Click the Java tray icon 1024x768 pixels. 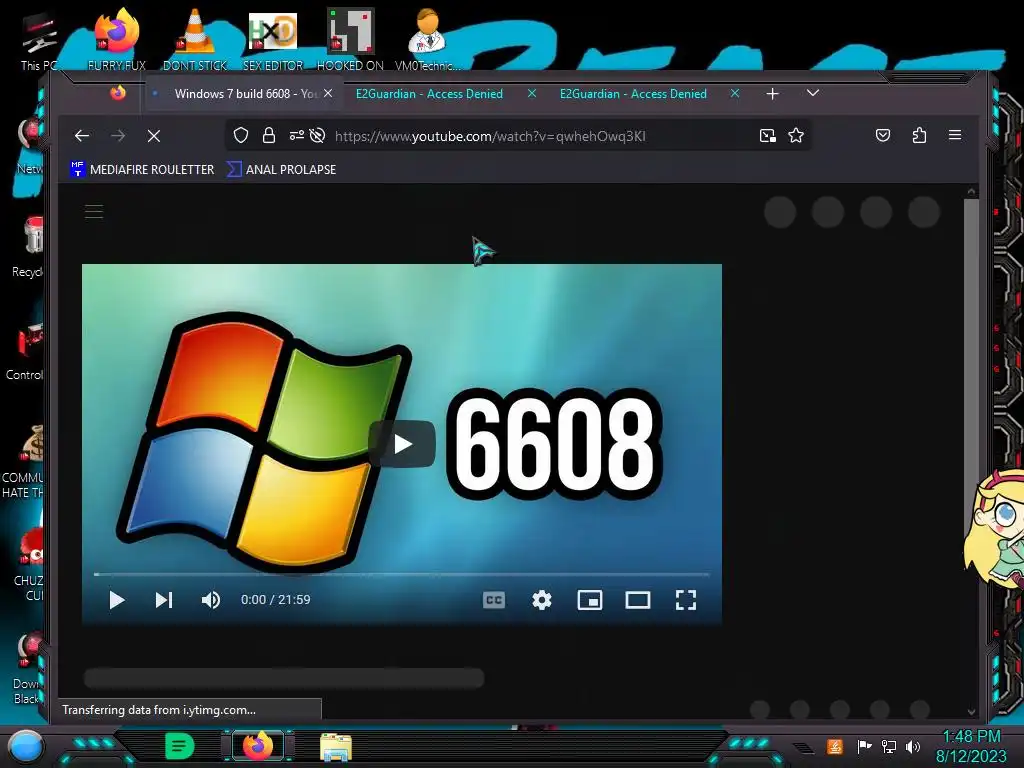(834, 746)
